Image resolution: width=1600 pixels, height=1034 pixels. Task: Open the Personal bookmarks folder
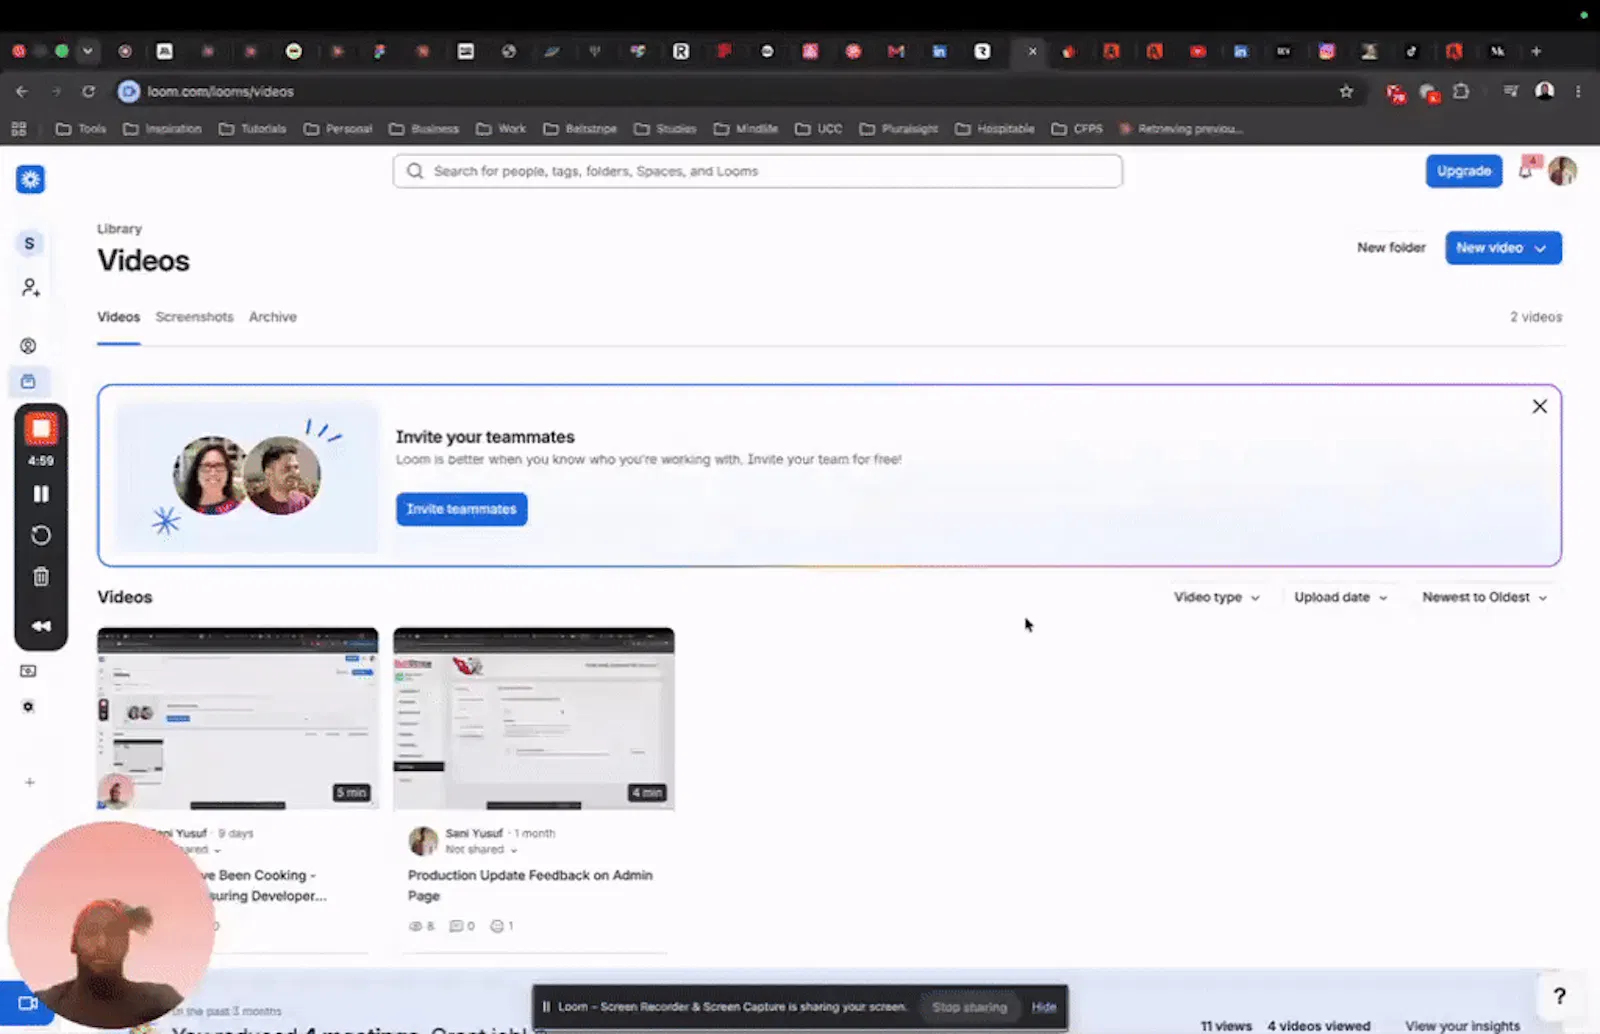coord(338,129)
